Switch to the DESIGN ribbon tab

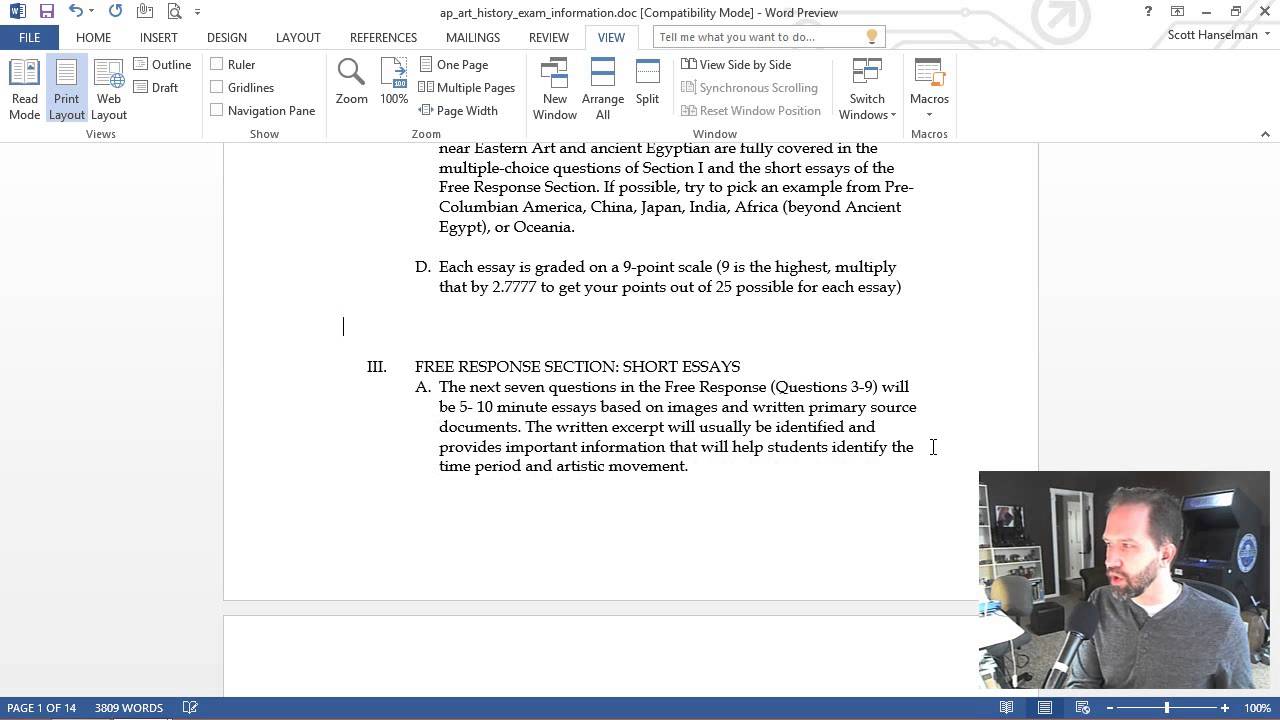tap(227, 37)
